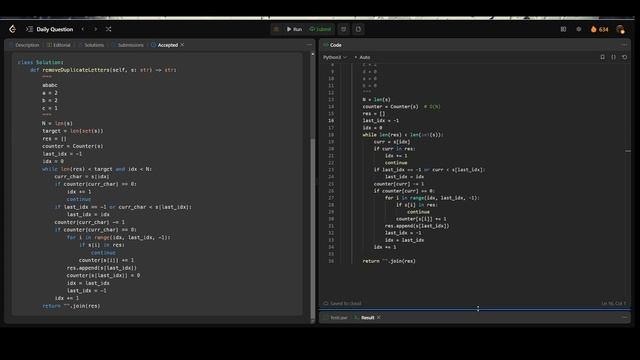Go to the previous question arrow
640x360 pixels.
[x=83, y=29]
